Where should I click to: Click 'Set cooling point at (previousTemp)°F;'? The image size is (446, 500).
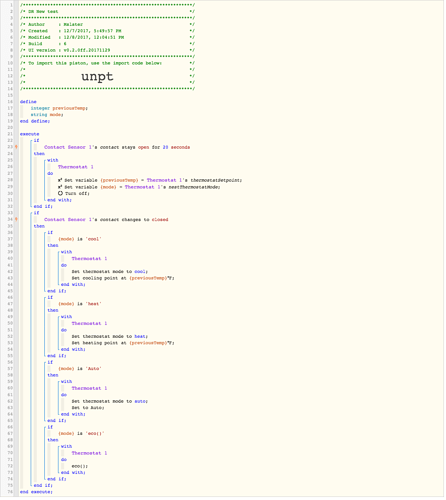pos(123,278)
